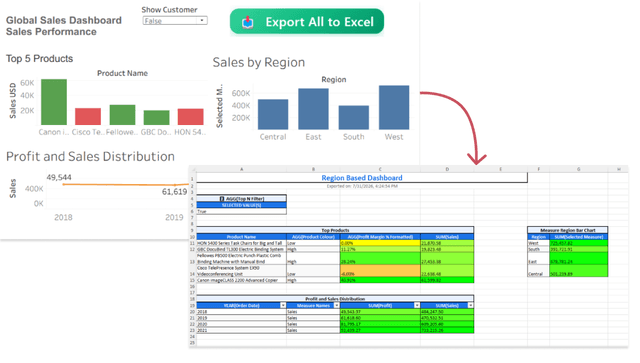Click the yellow 0.00% profit margin cell

pos(380,243)
